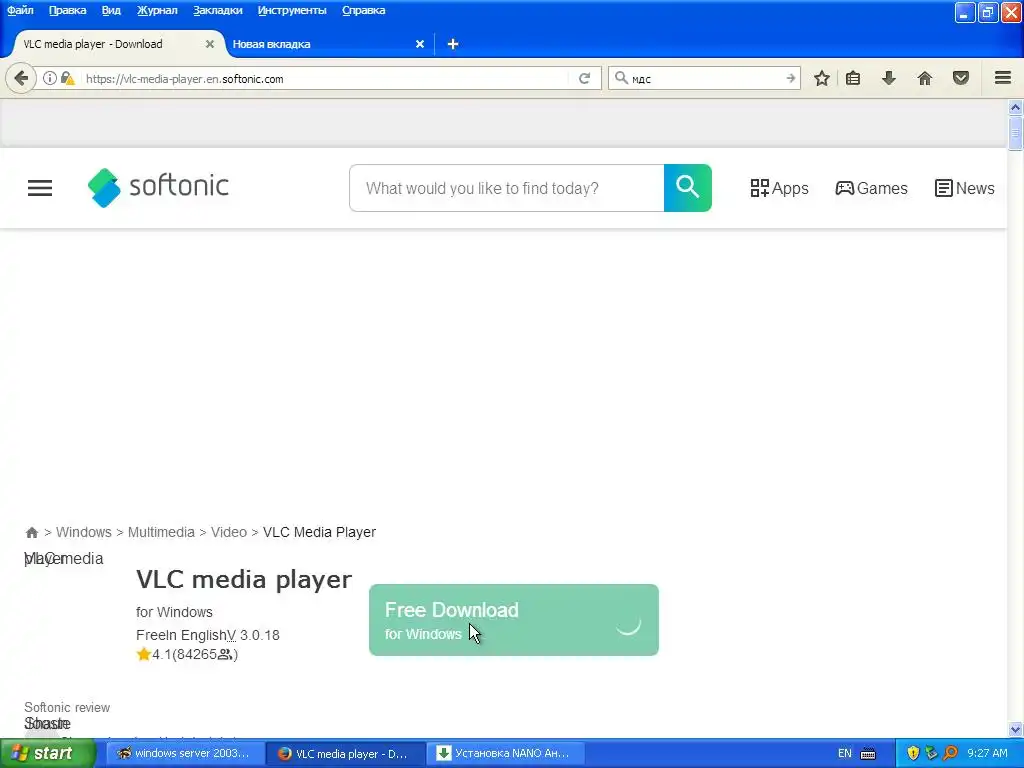Submit search with the green magnifier button

point(688,188)
